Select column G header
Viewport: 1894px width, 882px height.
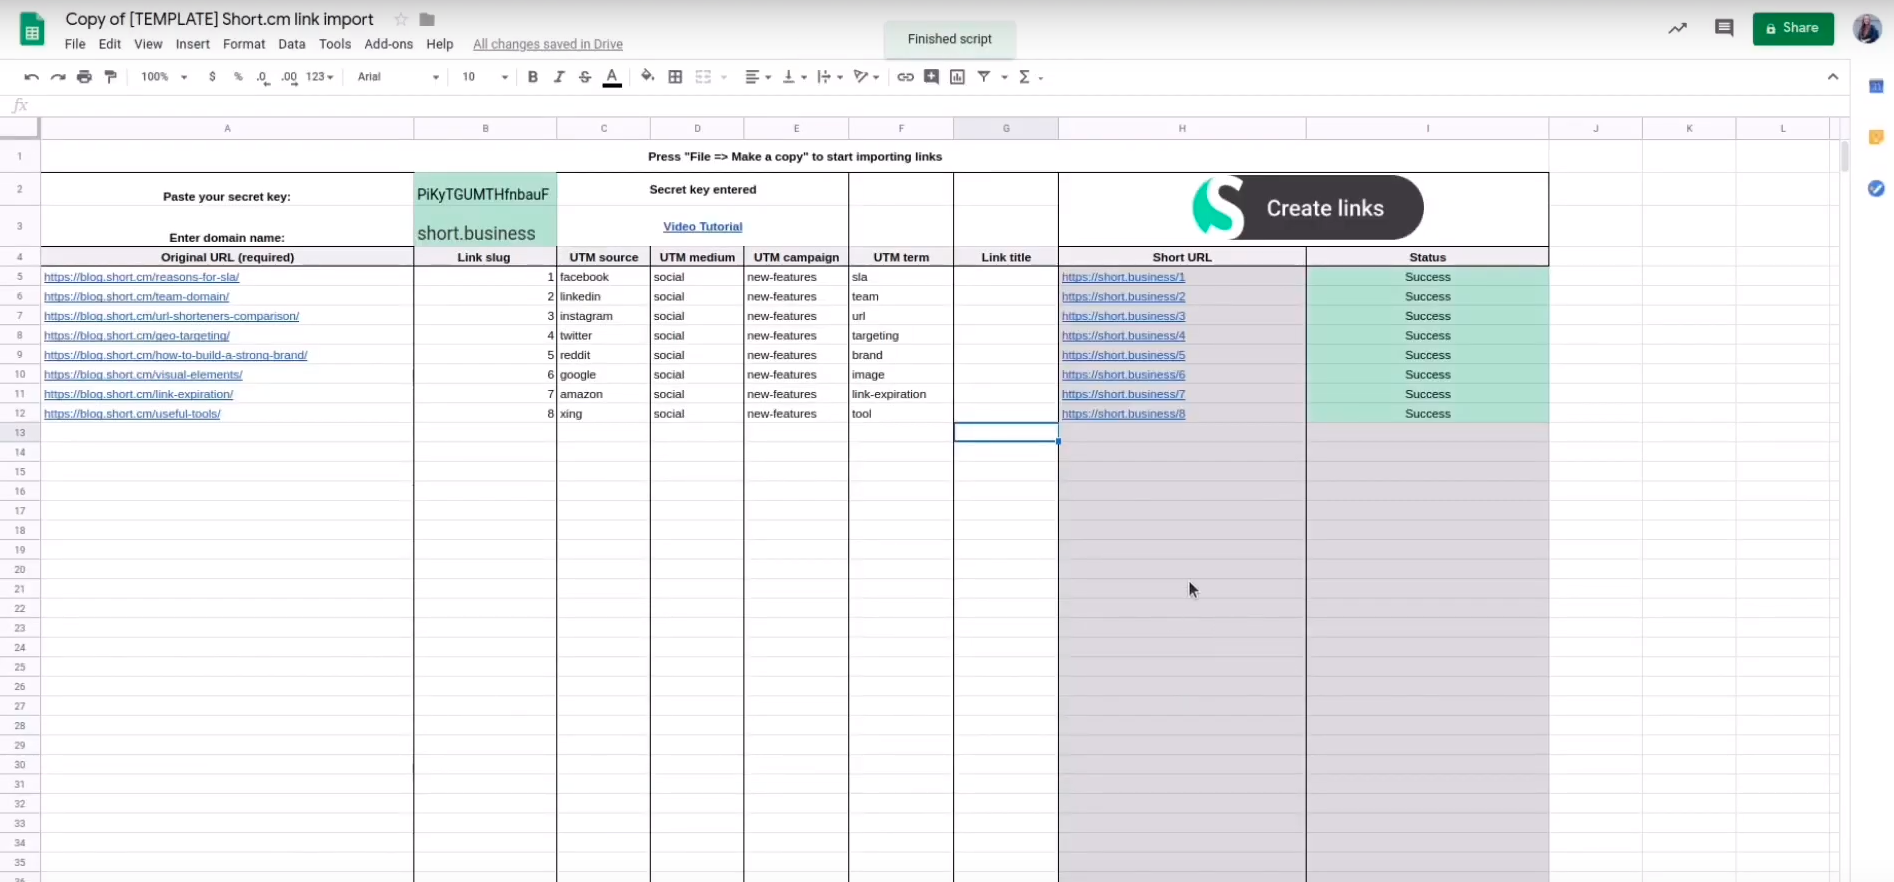[x=1006, y=128]
